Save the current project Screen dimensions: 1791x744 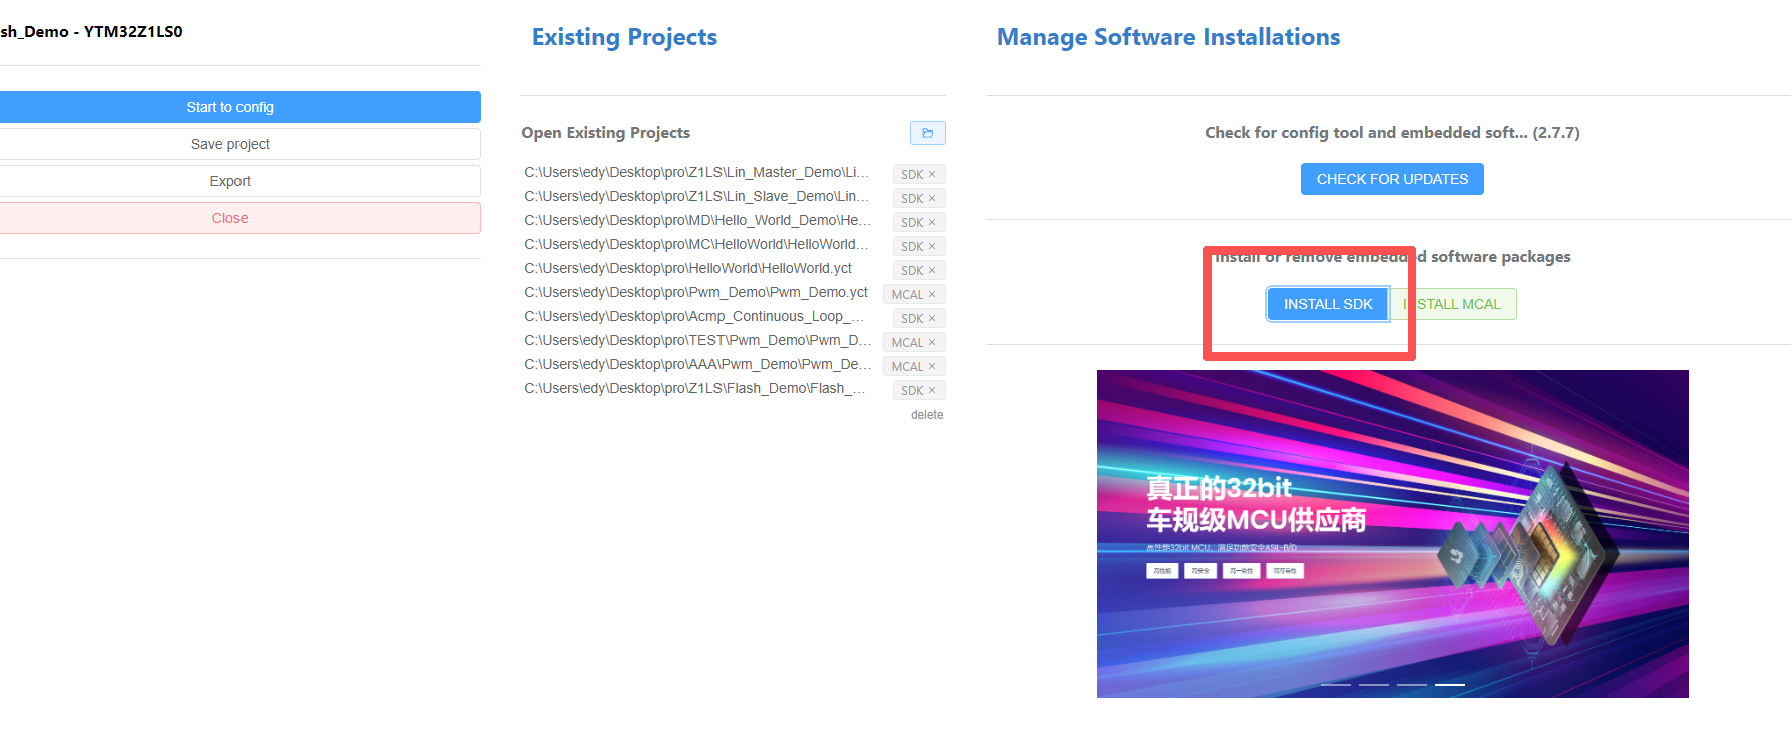[x=230, y=144]
